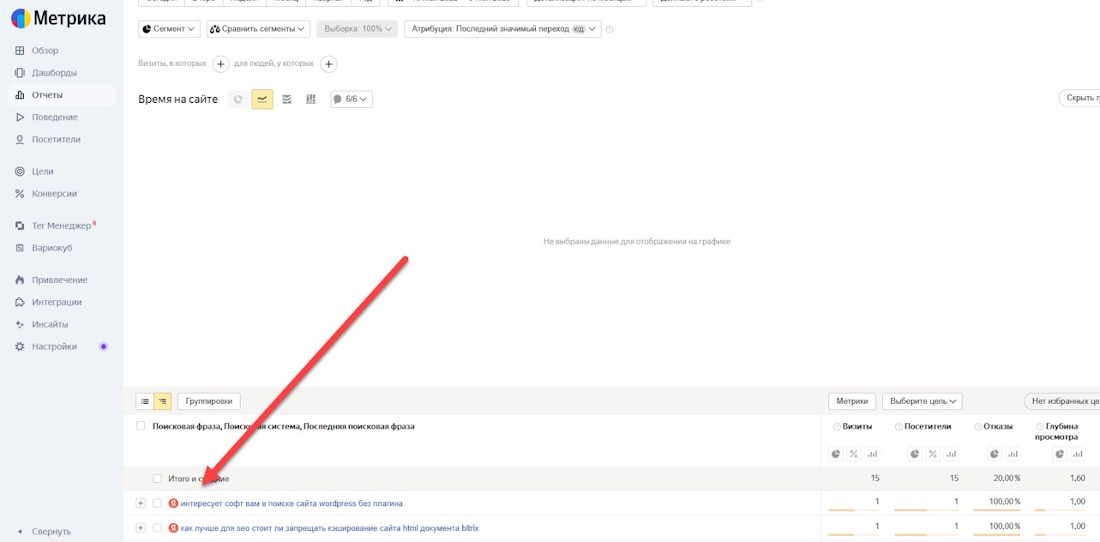Image resolution: width=1100 pixels, height=542 pixels.
Task: Click percent icon under Визиты column
Action: [x=854, y=454]
